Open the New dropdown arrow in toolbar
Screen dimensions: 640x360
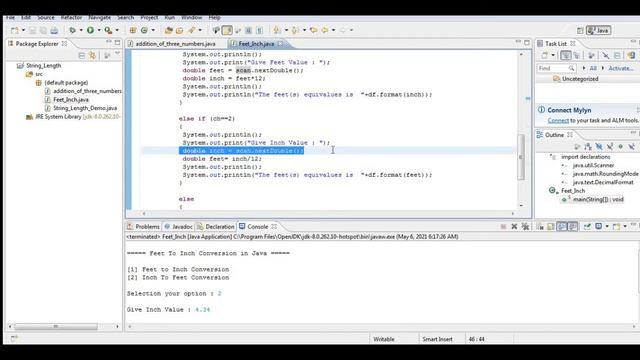coord(23,31)
